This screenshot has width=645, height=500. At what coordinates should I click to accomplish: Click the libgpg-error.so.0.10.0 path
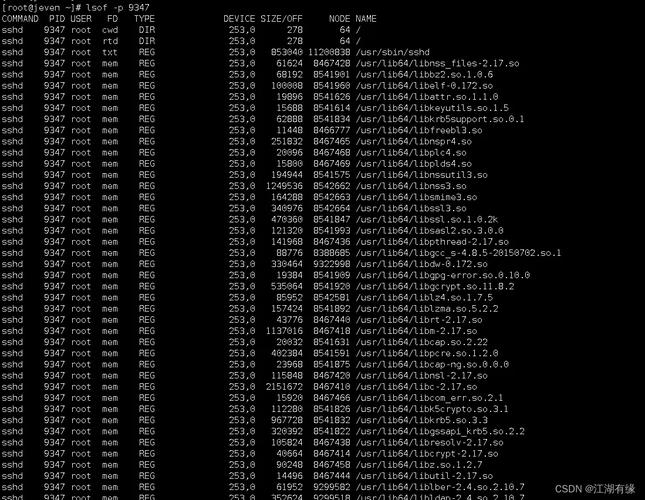[443, 275]
